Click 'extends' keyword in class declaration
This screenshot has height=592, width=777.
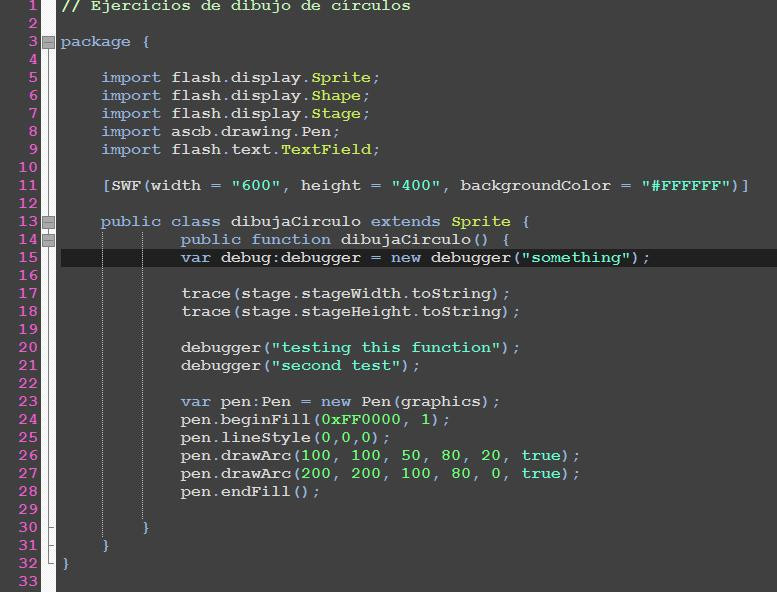coord(405,221)
